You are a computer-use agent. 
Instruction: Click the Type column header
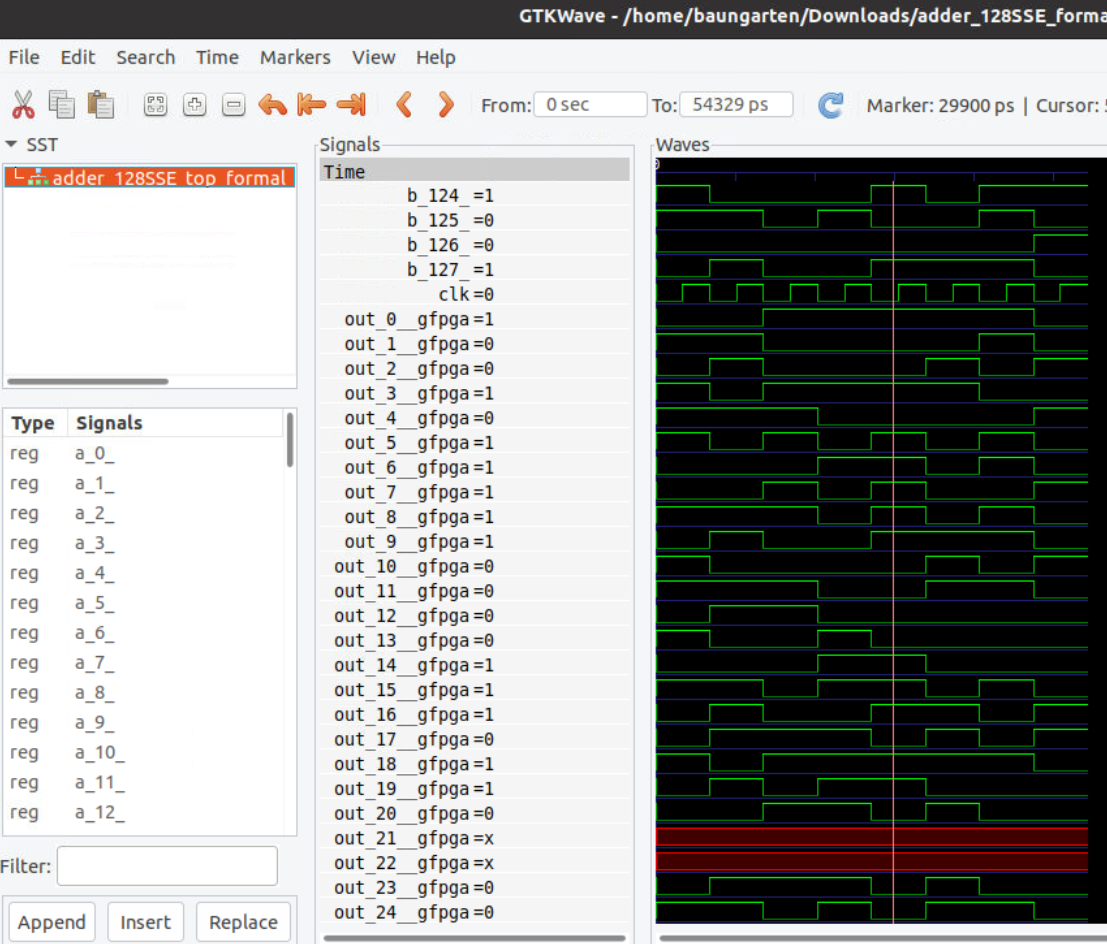click(x=33, y=423)
